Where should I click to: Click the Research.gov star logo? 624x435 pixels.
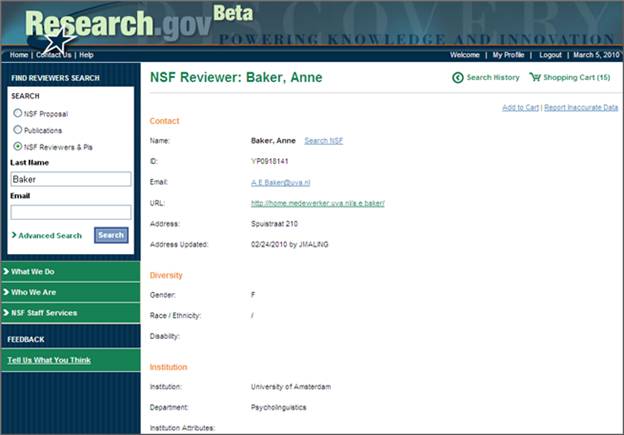coord(60,40)
